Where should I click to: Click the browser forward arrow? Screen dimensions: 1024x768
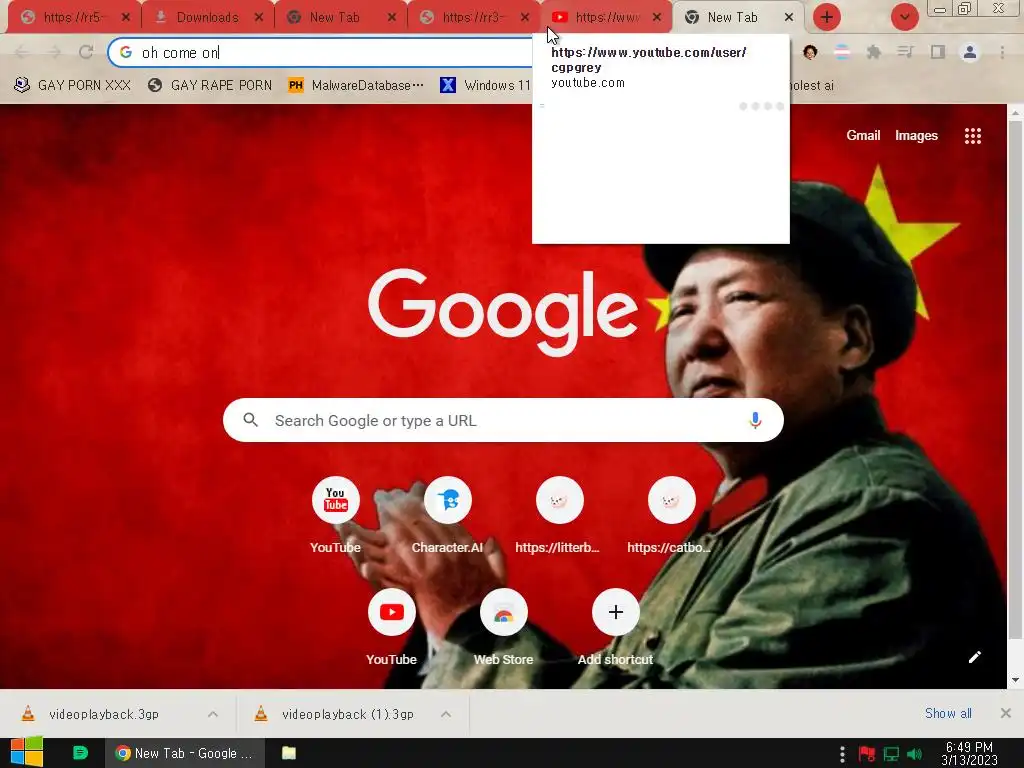[54, 52]
